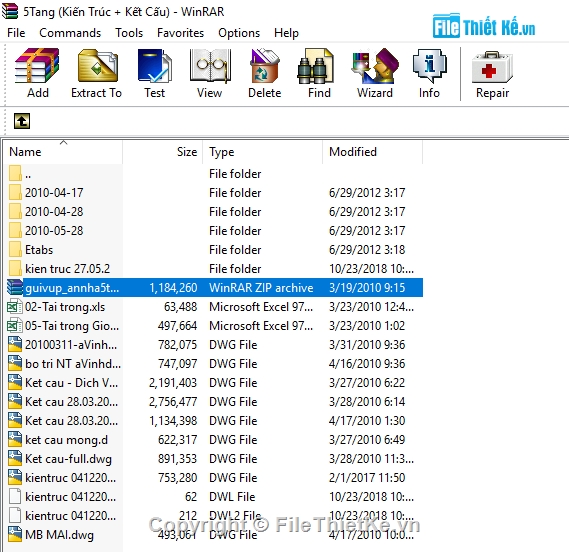569x552 pixels.
Task: Open the Tools menu
Action: click(x=129, y=33)
